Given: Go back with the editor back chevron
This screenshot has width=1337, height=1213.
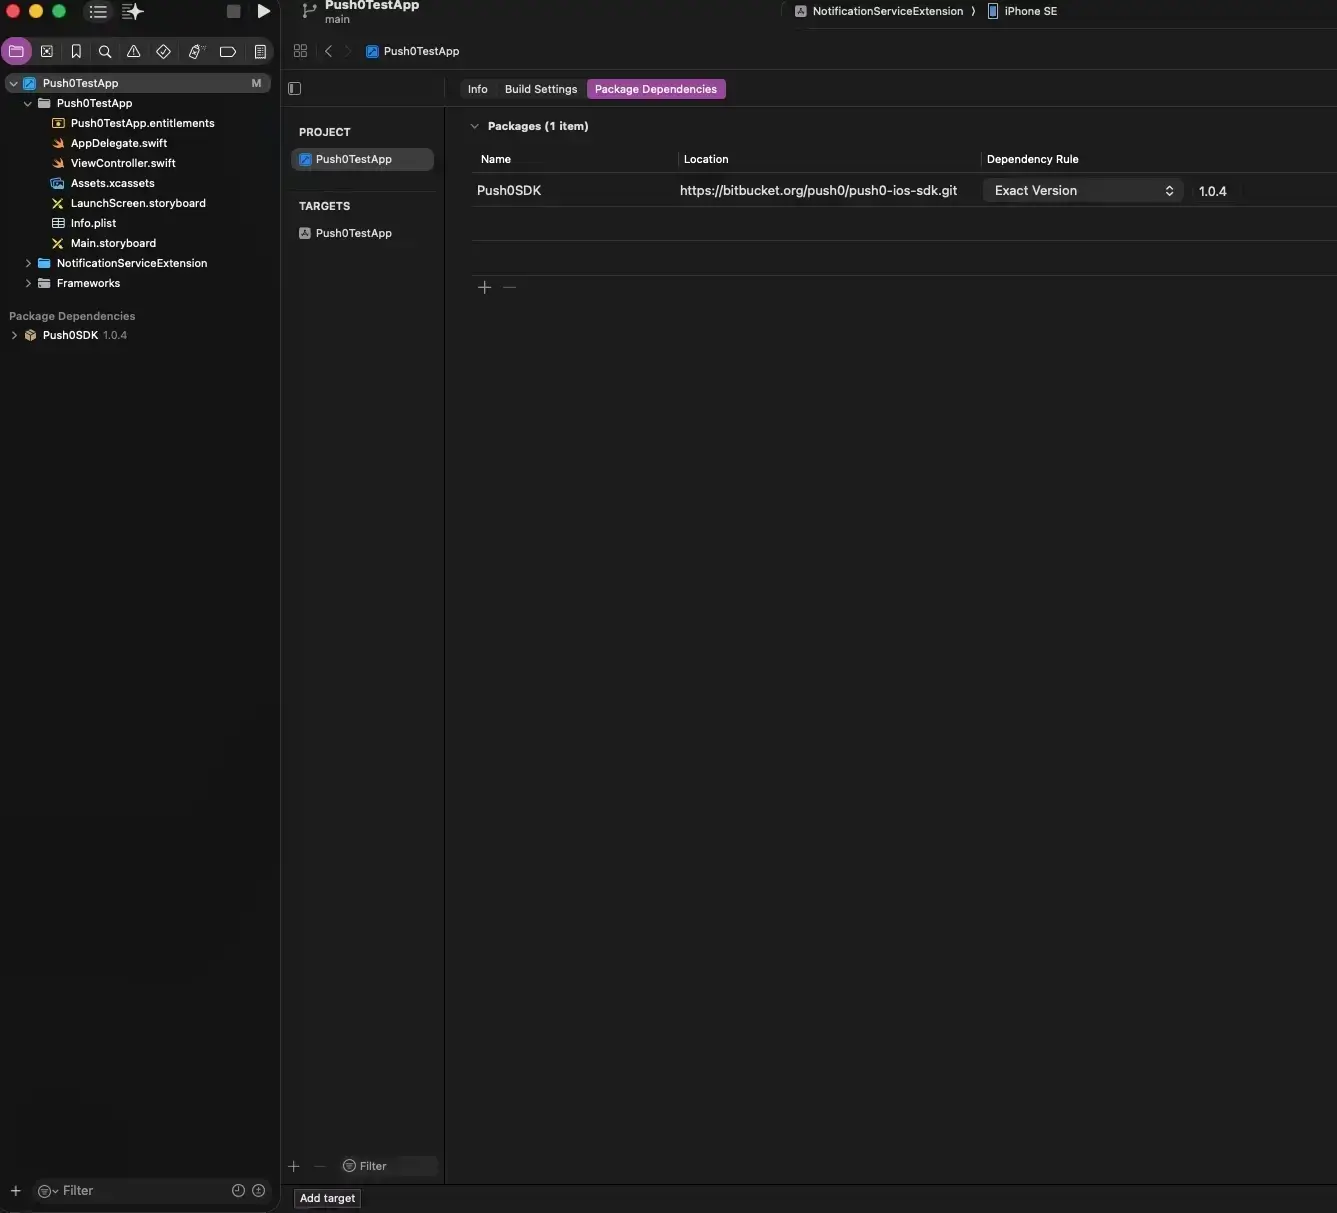Looking at the screenshot, I should click(x=328, y=51).
